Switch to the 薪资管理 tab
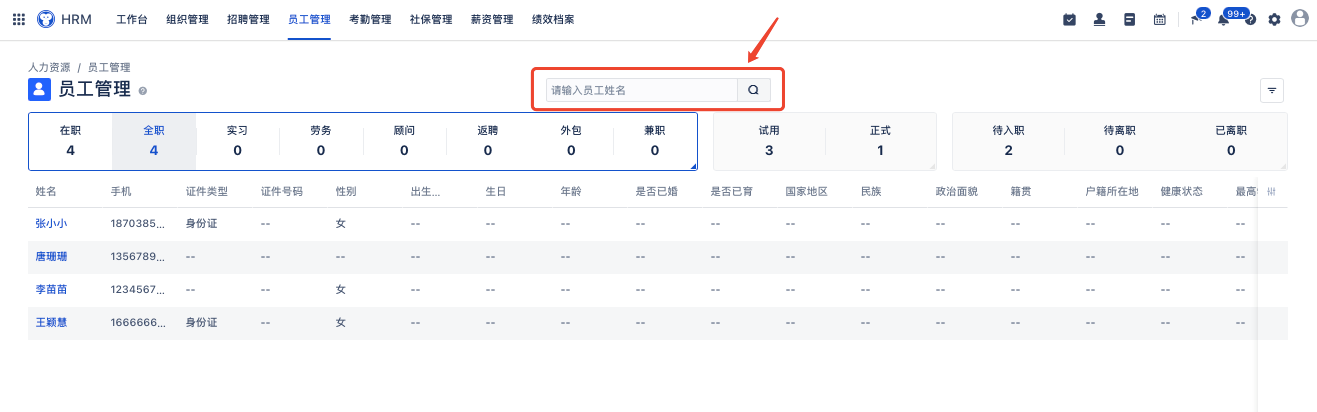Screen dimensions: 1317x412 pyautogui.click(x=492, y=19)
